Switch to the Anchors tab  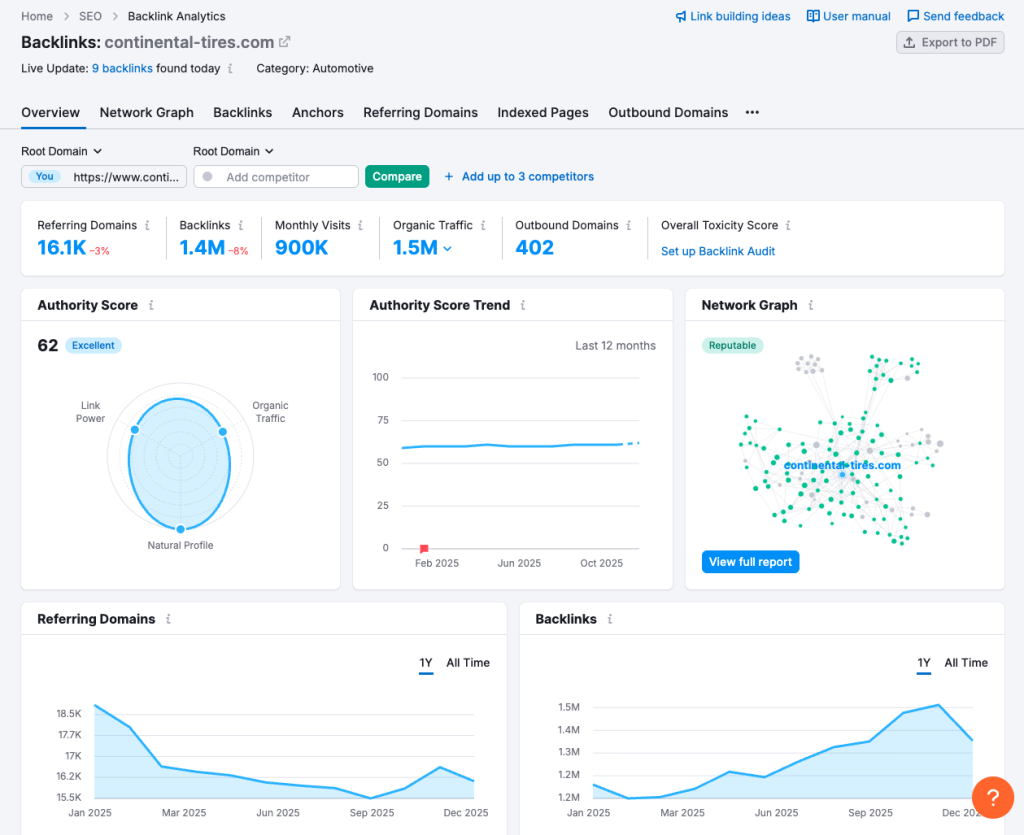tap(317, 113)
